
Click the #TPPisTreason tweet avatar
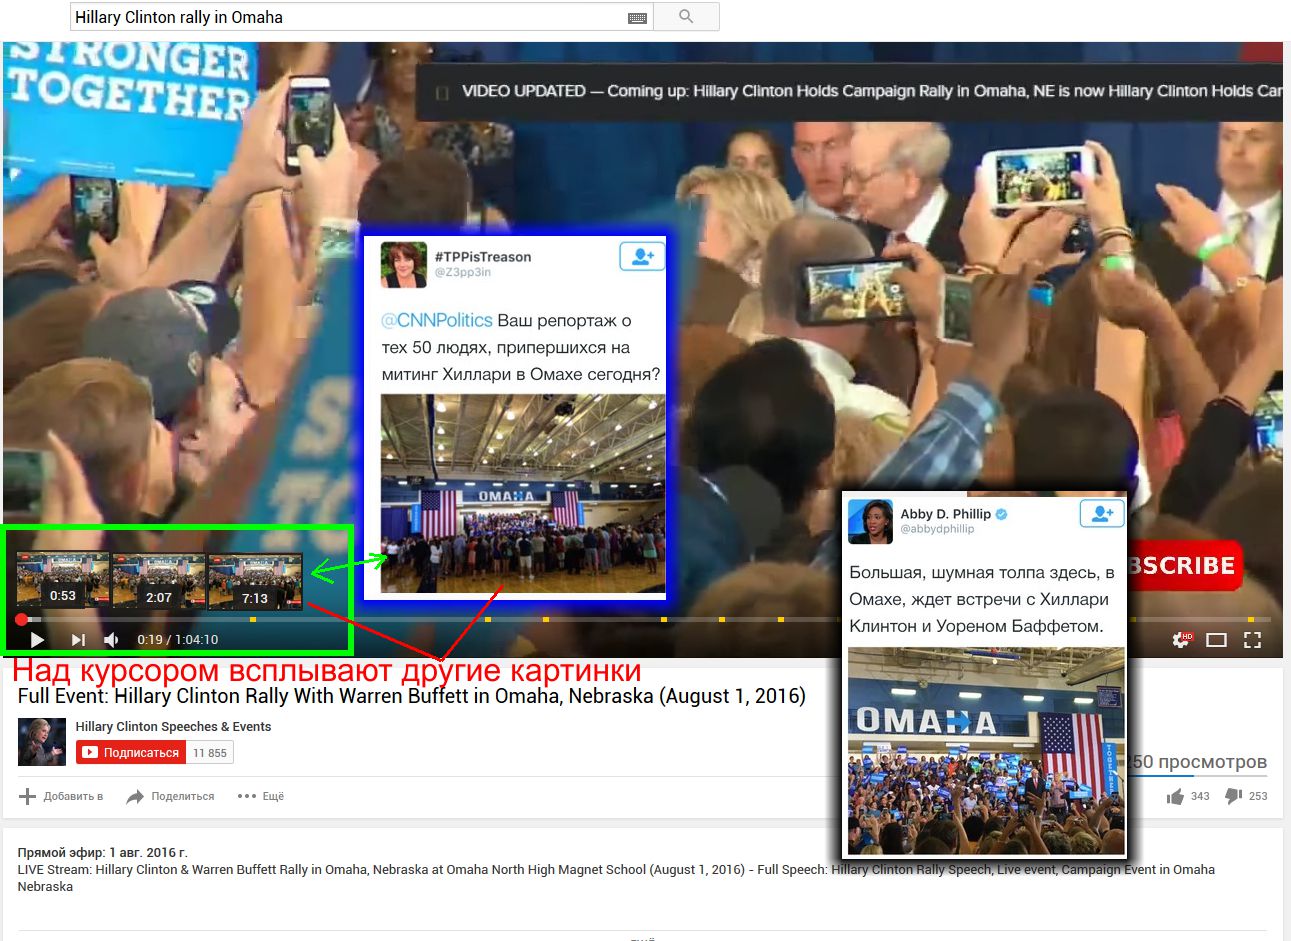(404, 265)
